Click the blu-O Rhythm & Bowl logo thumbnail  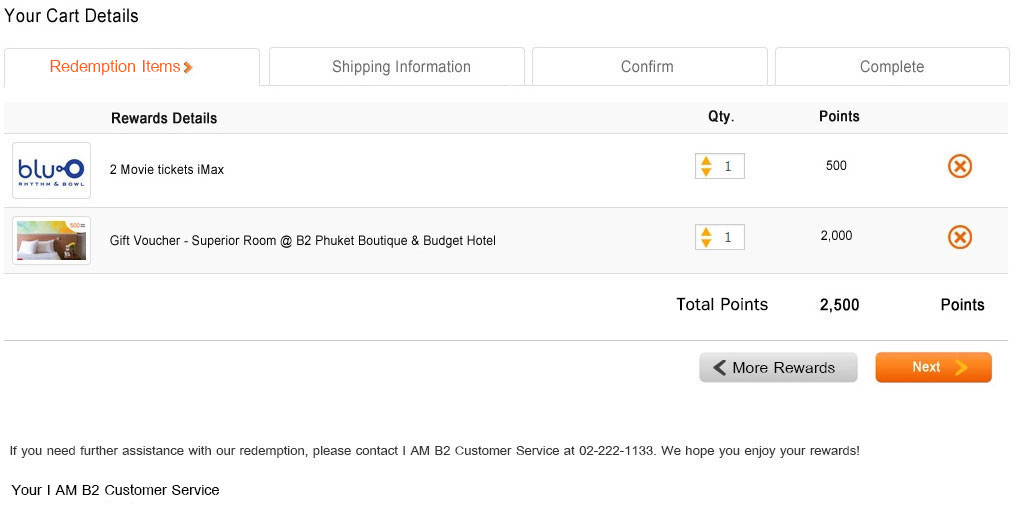click(51, 170)
